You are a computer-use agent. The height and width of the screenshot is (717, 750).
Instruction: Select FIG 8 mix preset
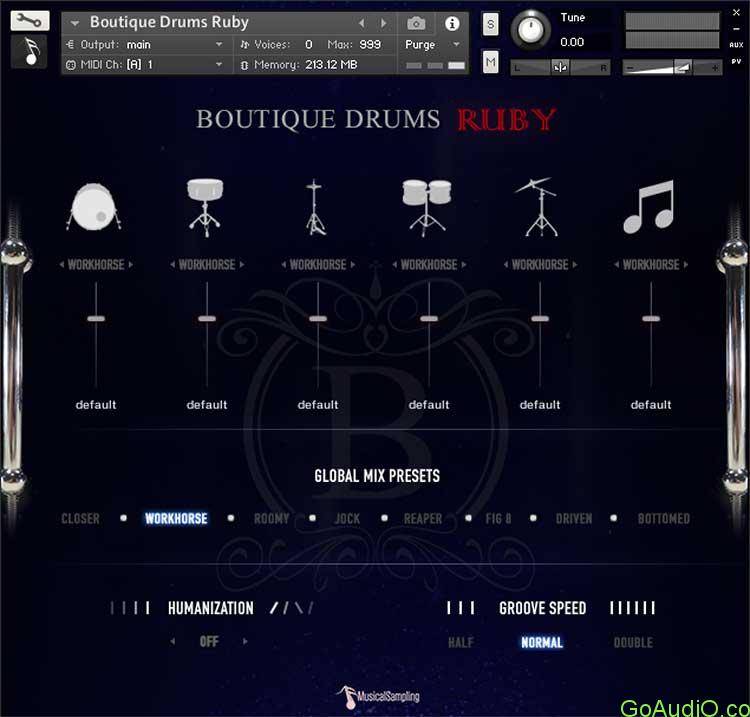tap(498, 518)
